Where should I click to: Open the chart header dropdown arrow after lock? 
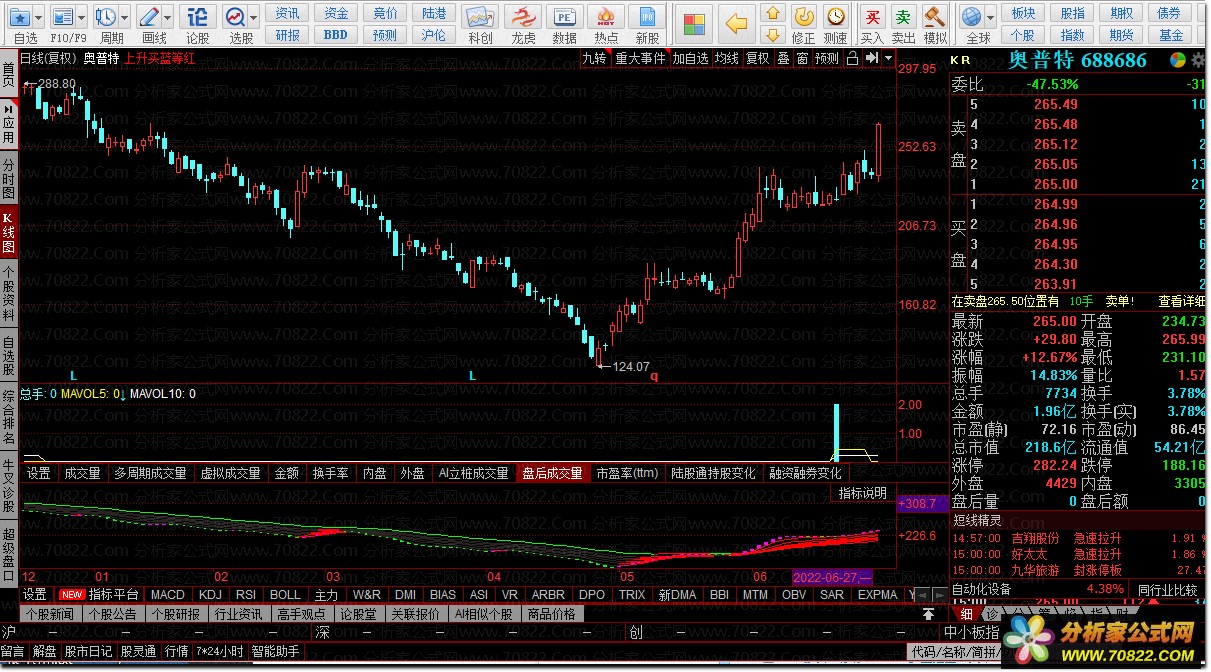click(x=888, y=58)
